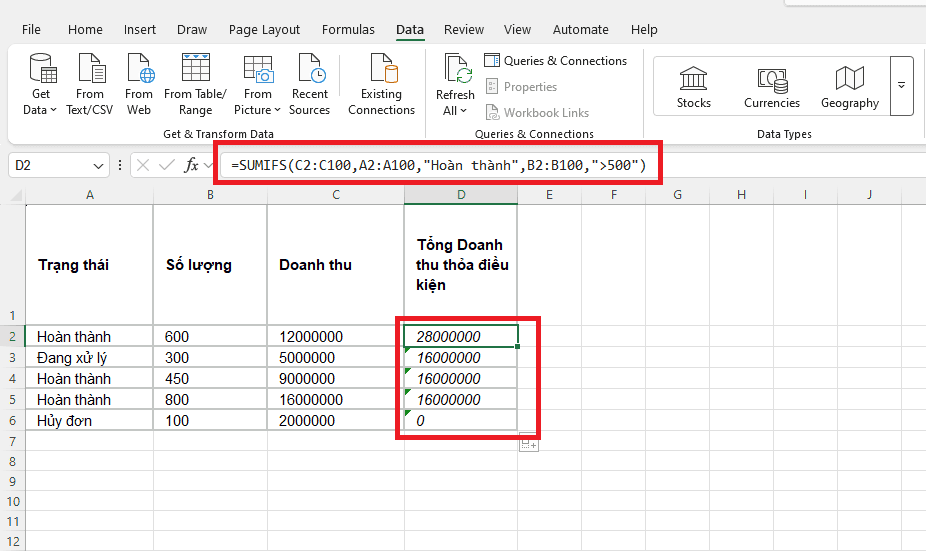Screen dimensions: 926x551
Task: Select the cell with 2000000
Action: click(335, 420)
